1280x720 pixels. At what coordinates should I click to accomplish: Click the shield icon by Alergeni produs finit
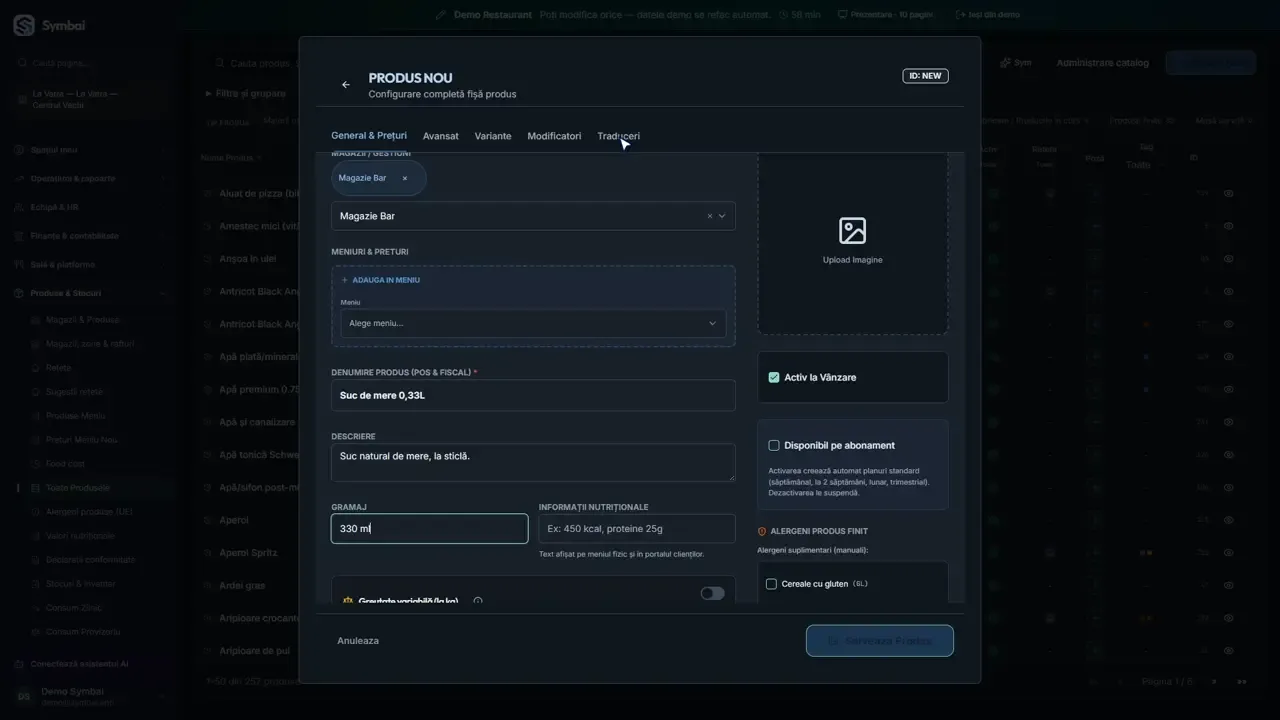(x=762, y=532)
